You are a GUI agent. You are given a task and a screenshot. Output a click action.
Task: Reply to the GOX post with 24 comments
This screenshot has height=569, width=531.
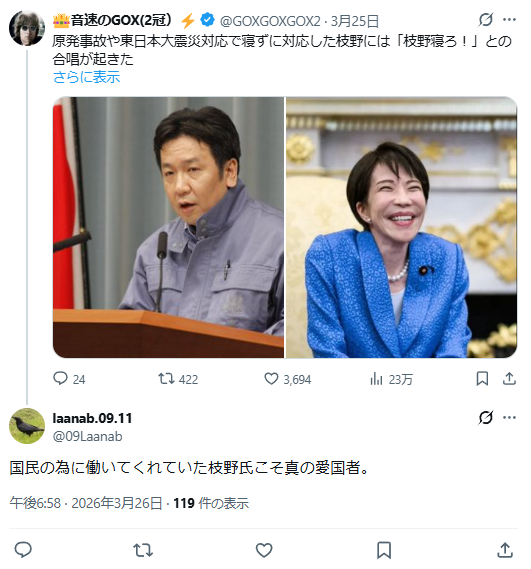[69, 379]
